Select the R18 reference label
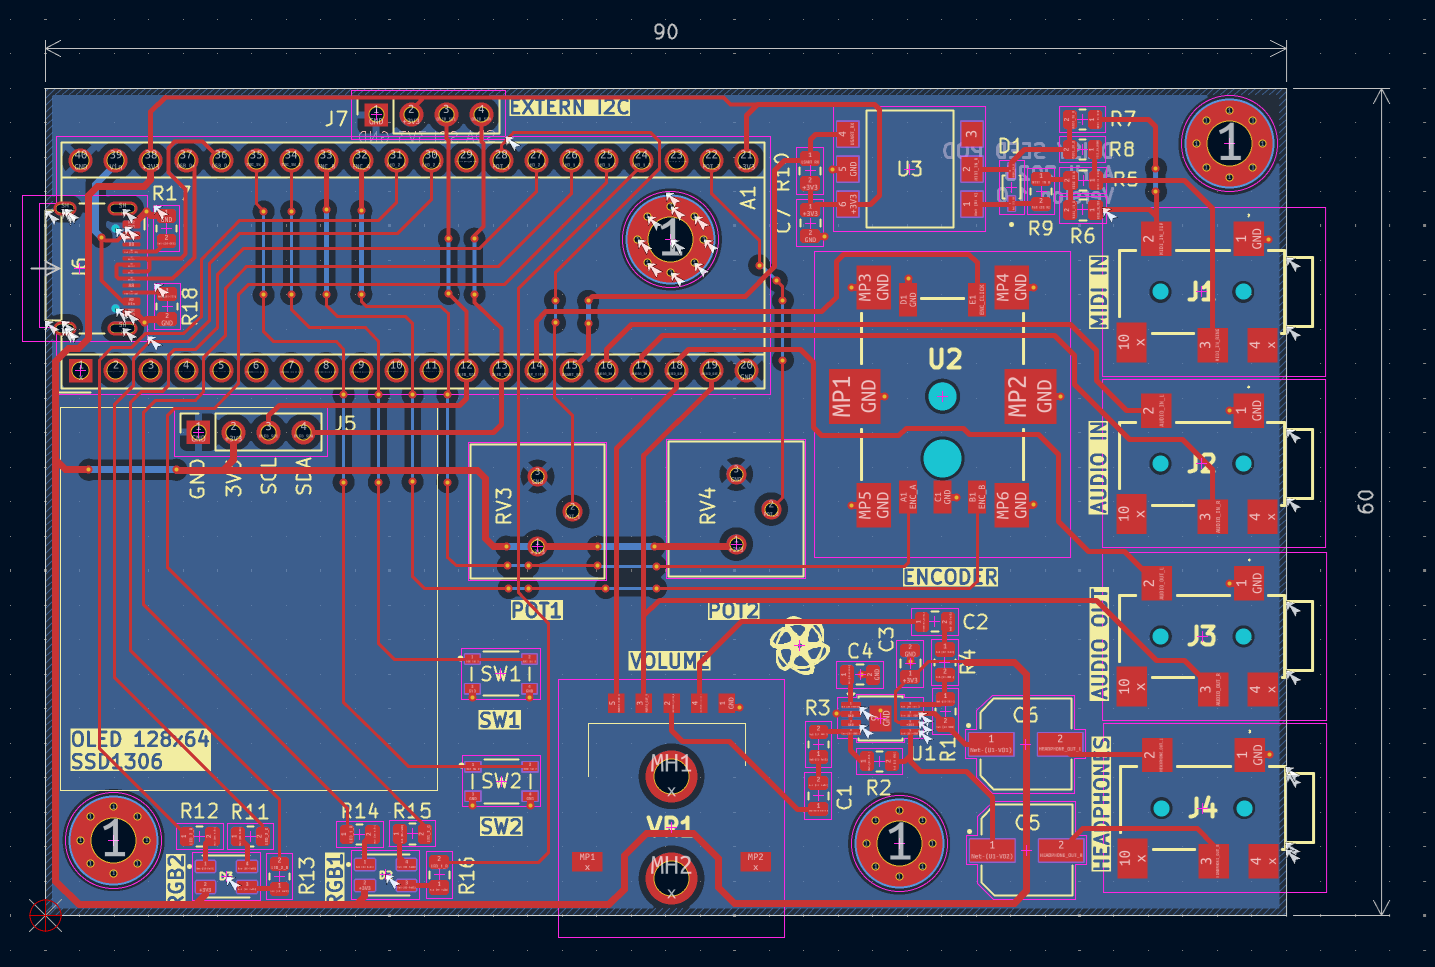 tap(190, 305)
